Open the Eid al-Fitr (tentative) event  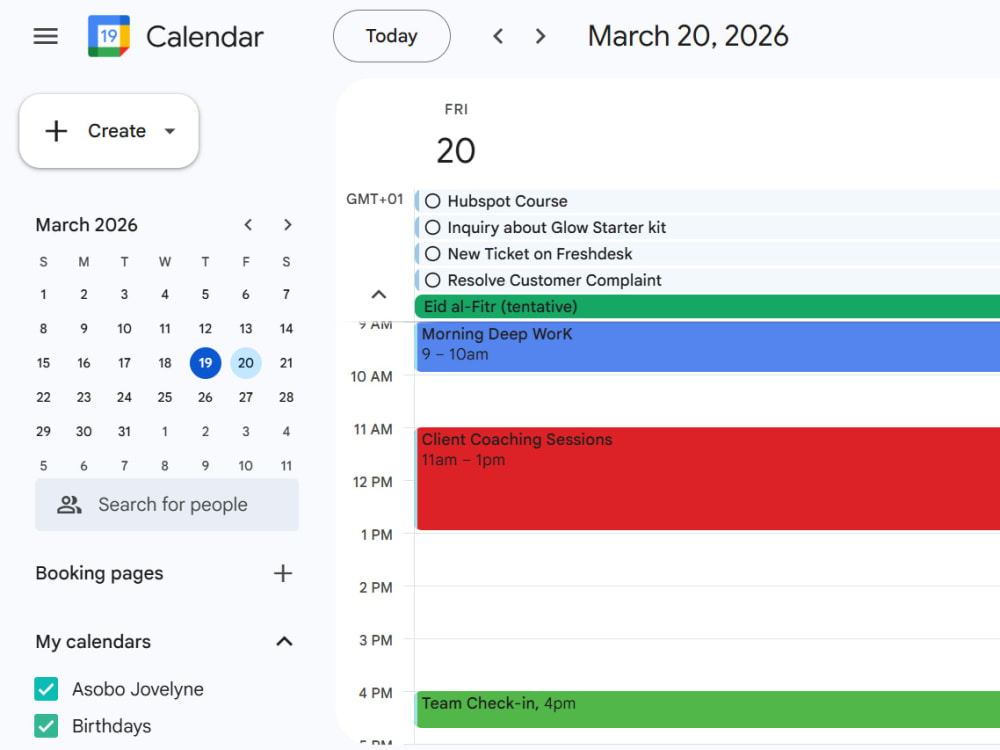point(707,307)
